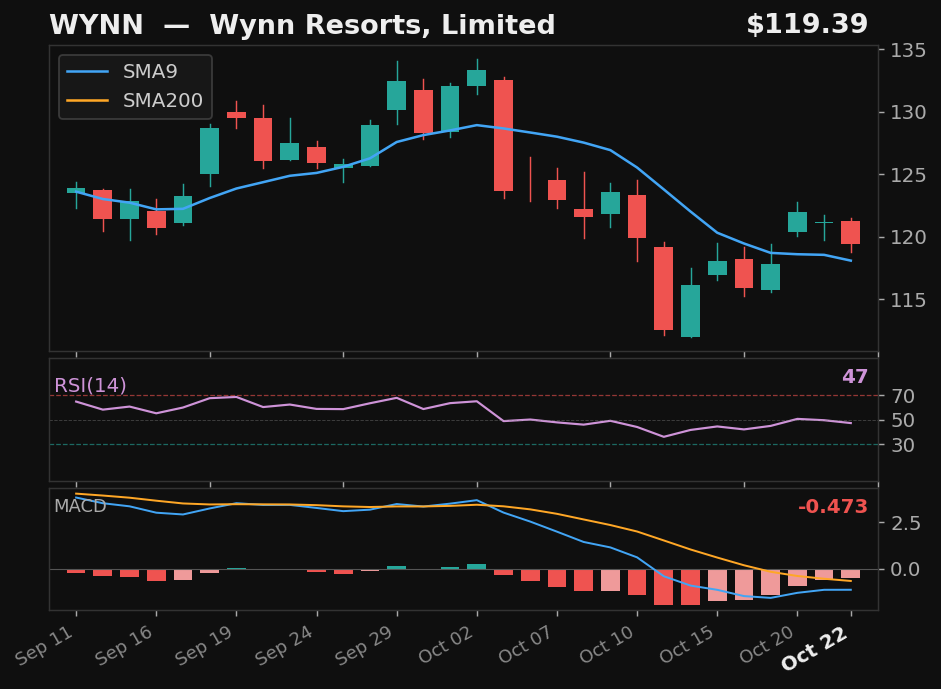Click the Sep 16 date label
Screen dimensions: 941x689
[125, 644]
